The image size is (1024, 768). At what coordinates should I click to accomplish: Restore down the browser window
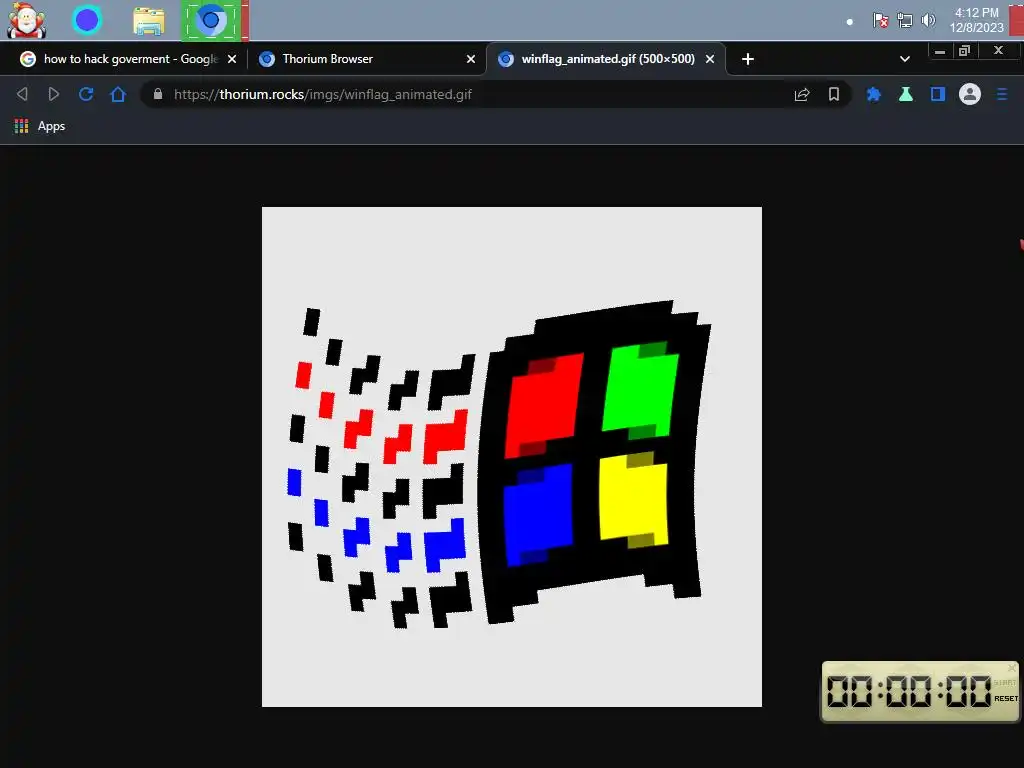pyautogui.click(x=965, y=51)
